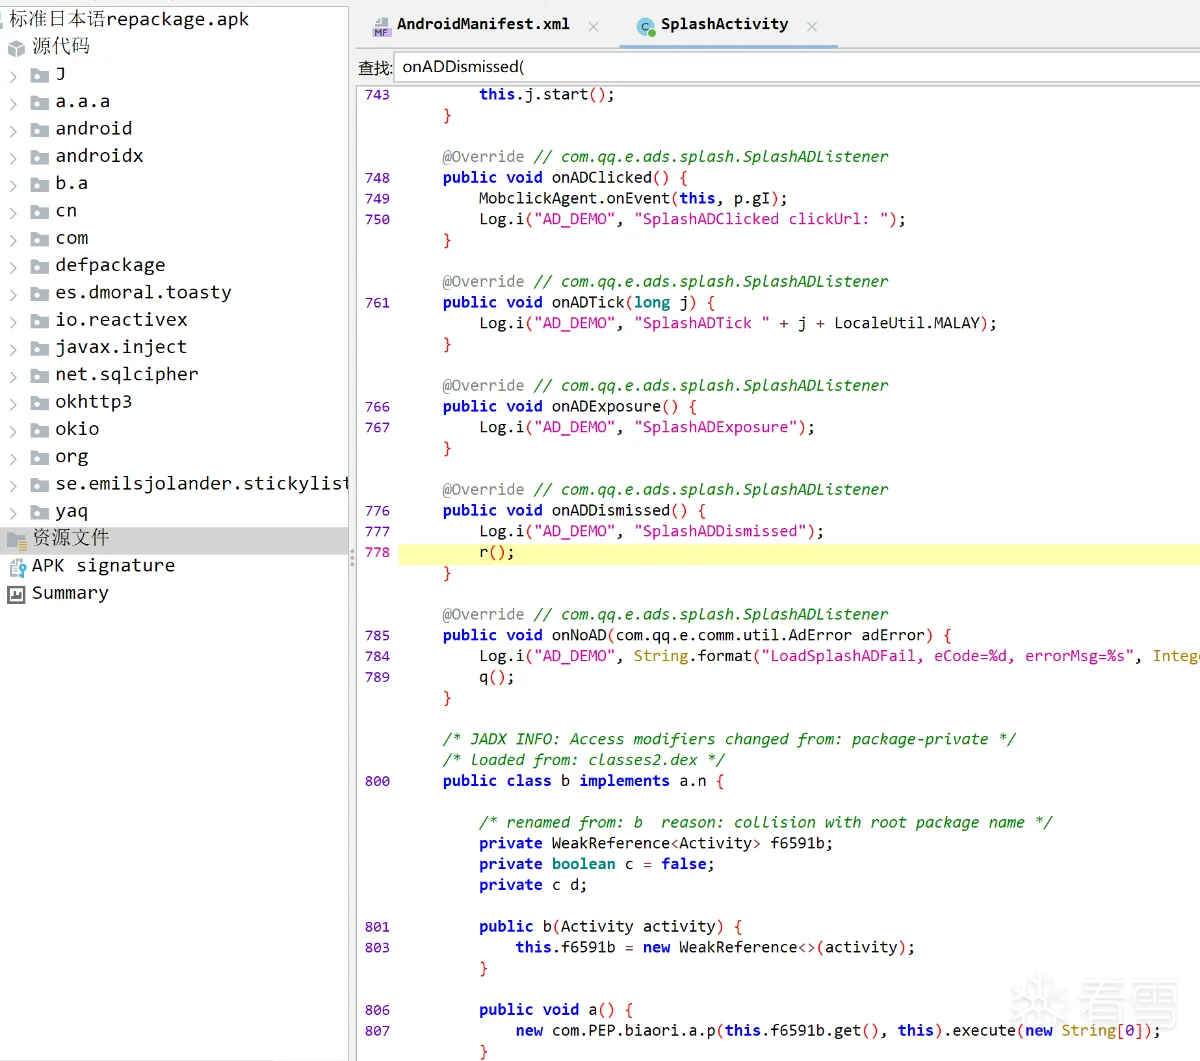Click the org folder icon
The height and width of the screenshot is (1061, 1200).
pyautogui.click(x=40, y=457)
